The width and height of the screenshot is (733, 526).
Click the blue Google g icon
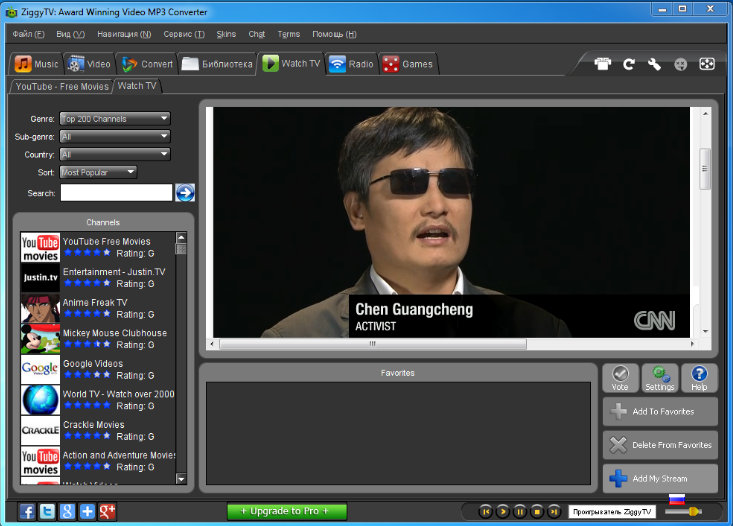tap(67, 512)
